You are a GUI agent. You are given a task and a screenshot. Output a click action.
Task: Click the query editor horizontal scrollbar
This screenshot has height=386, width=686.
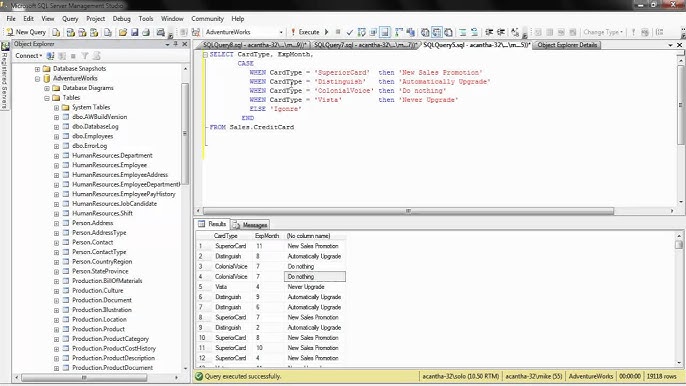click(408, 211)
